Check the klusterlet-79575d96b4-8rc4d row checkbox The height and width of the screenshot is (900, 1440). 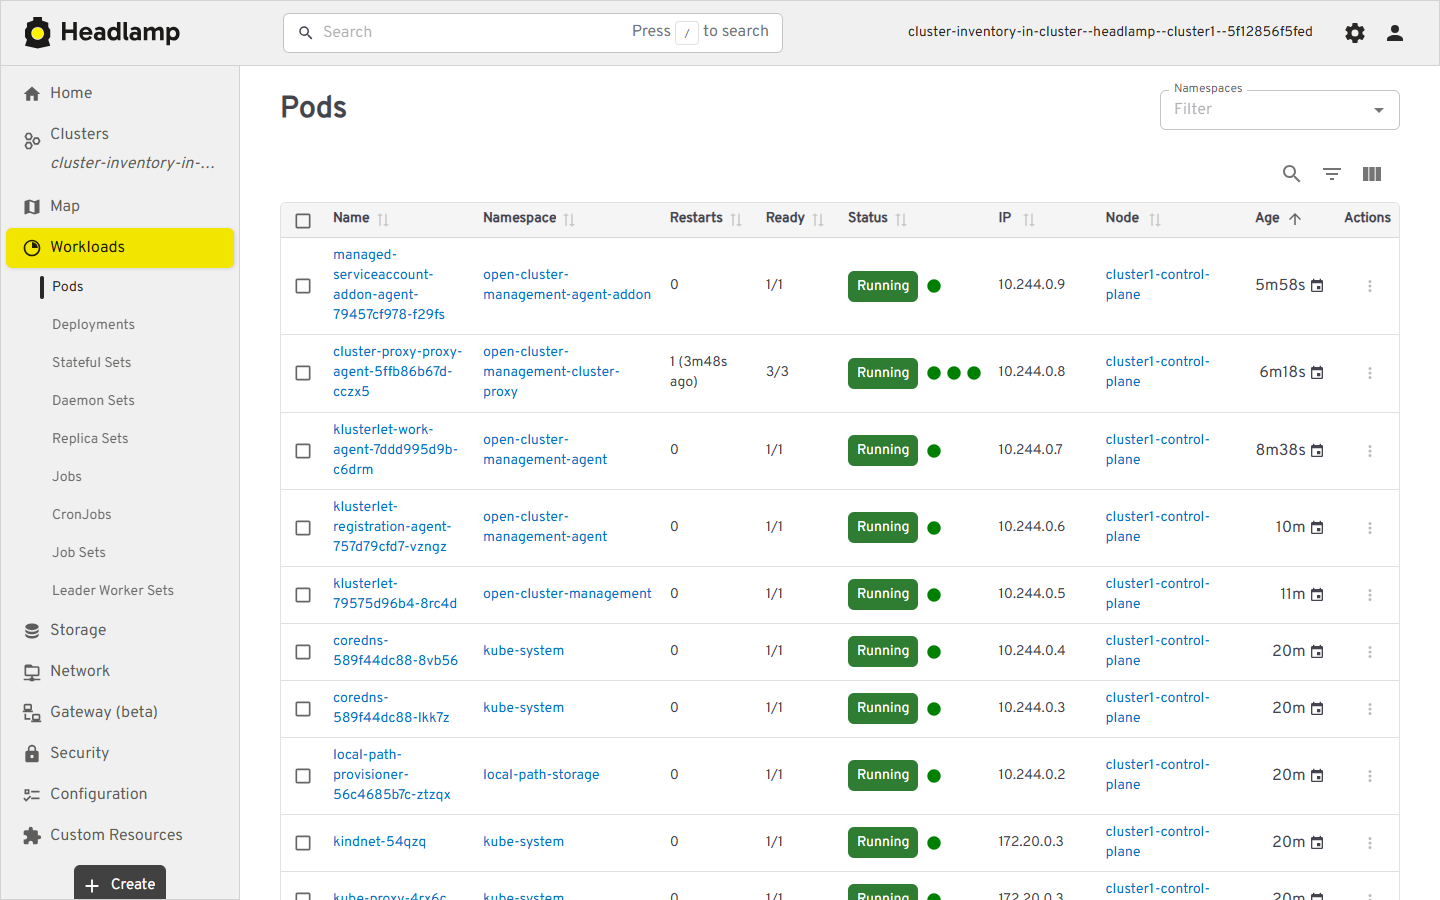point(303,595)
